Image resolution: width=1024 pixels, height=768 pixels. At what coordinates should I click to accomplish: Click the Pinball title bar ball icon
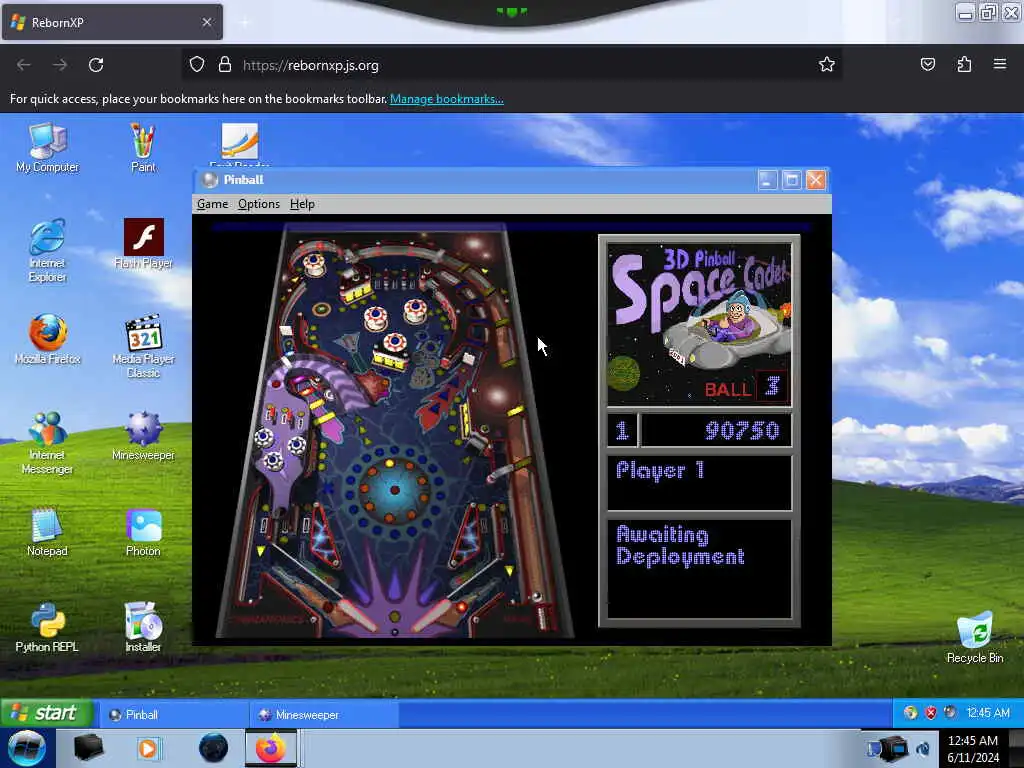coord(210,180)
